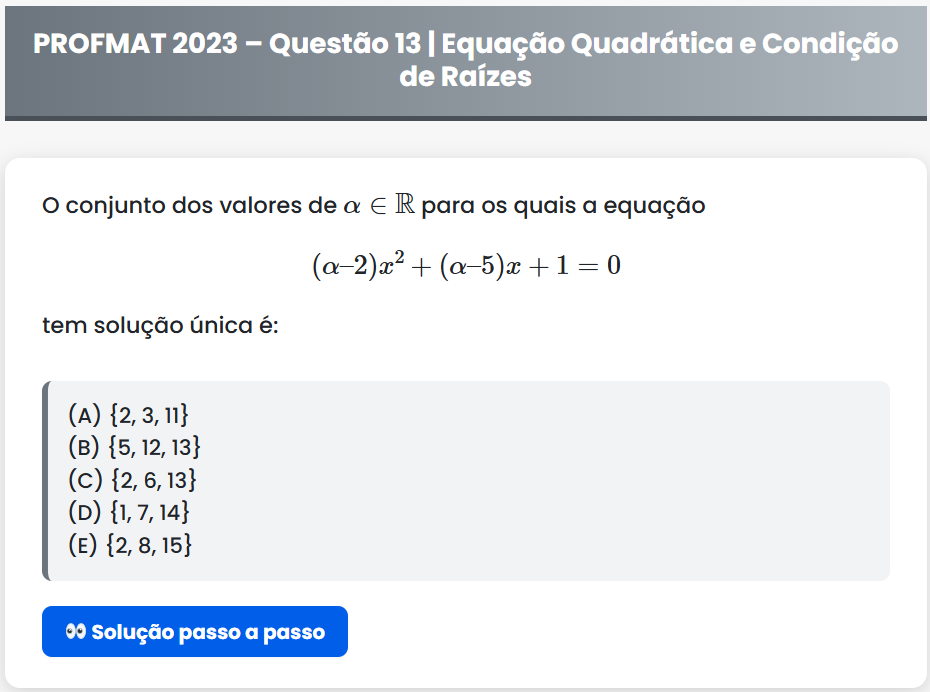Click the dark left border of the options box
This screenshot has width=930, height=692.
46,480
